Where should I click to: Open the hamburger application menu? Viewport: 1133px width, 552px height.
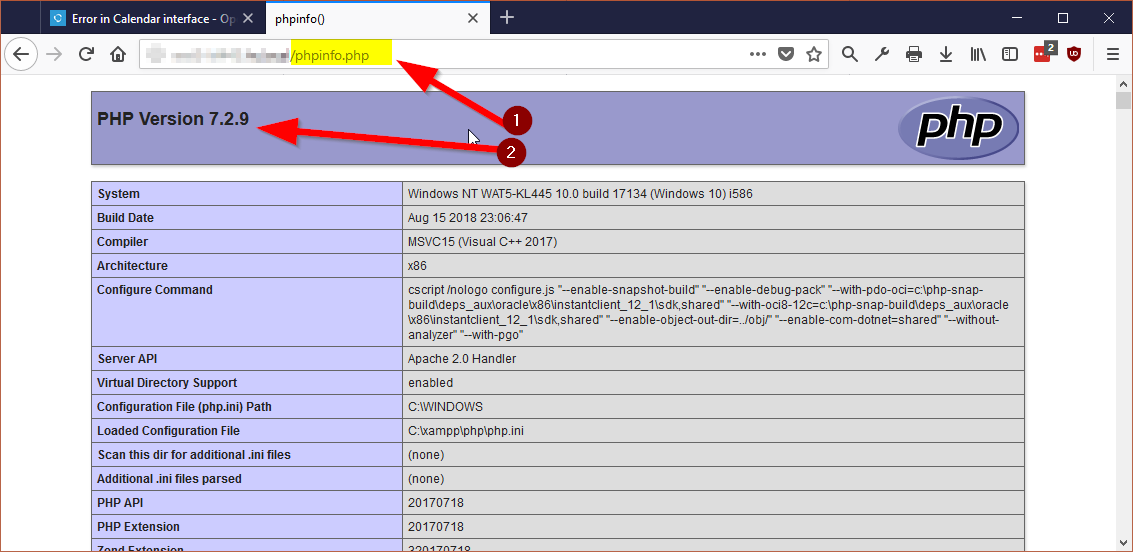pos(1113,54)
